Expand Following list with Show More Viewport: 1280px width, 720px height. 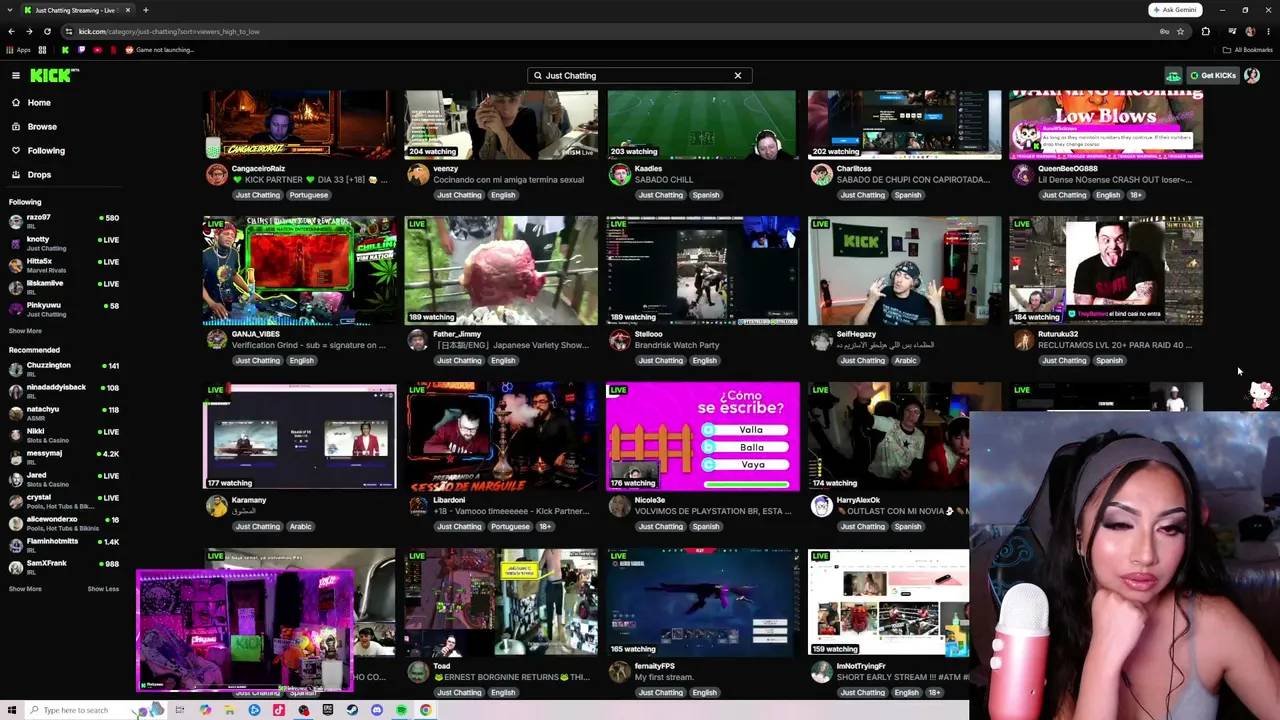coord(25,331)
